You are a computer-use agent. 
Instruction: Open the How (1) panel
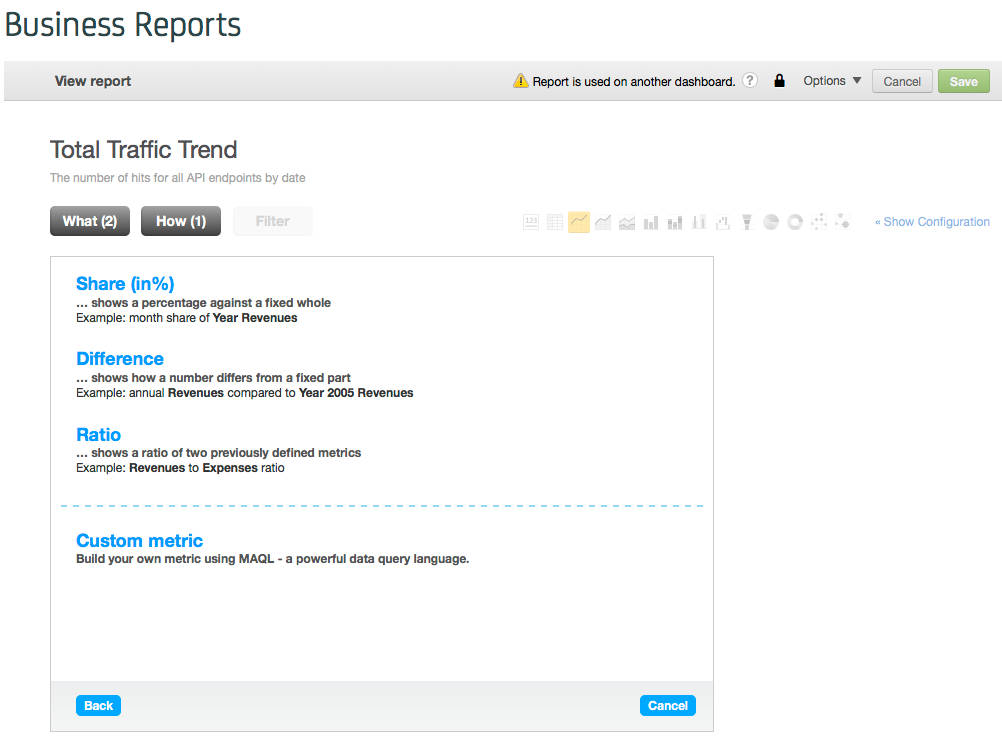coord(181,221)
